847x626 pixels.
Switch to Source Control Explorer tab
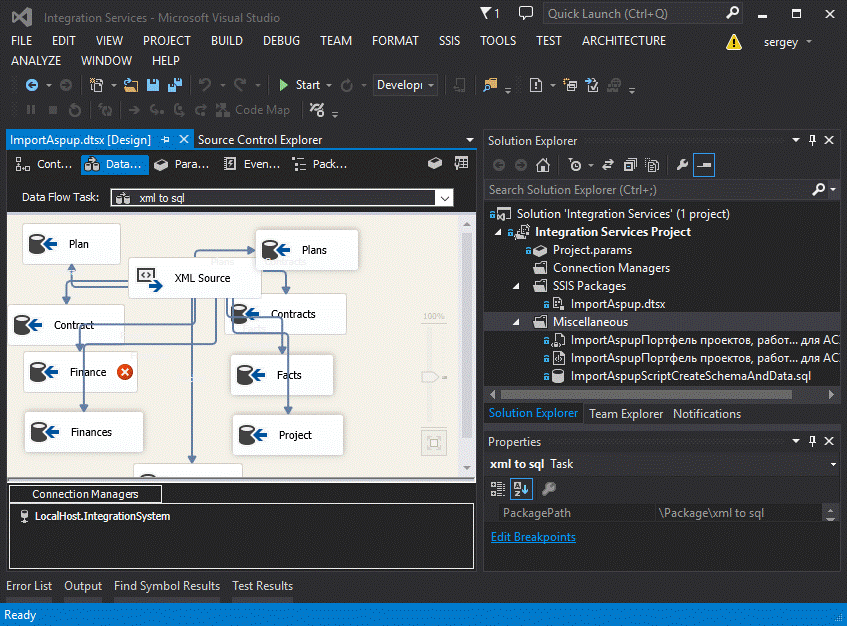260,140
